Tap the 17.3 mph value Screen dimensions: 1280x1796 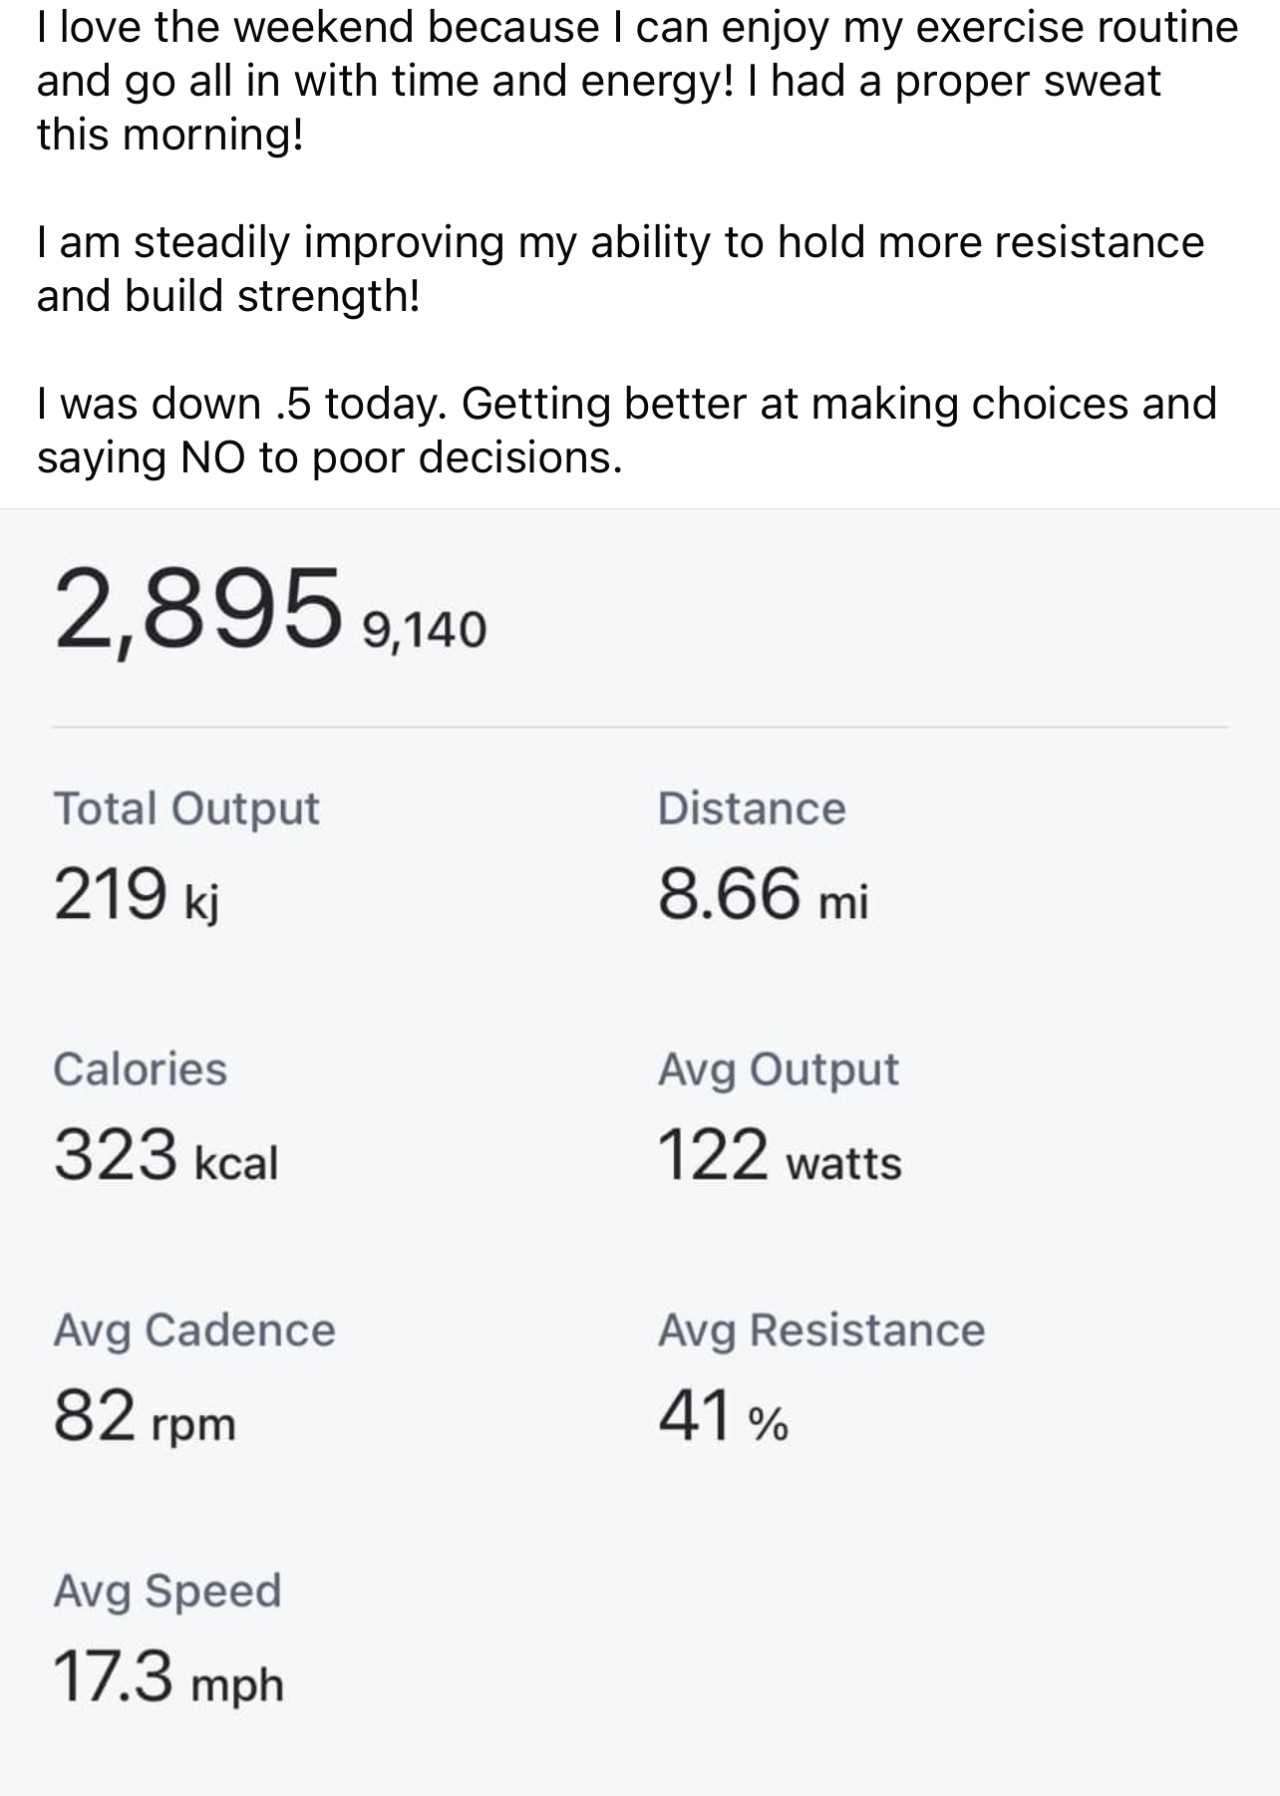pyautogui.click(x=168, y=1677)
